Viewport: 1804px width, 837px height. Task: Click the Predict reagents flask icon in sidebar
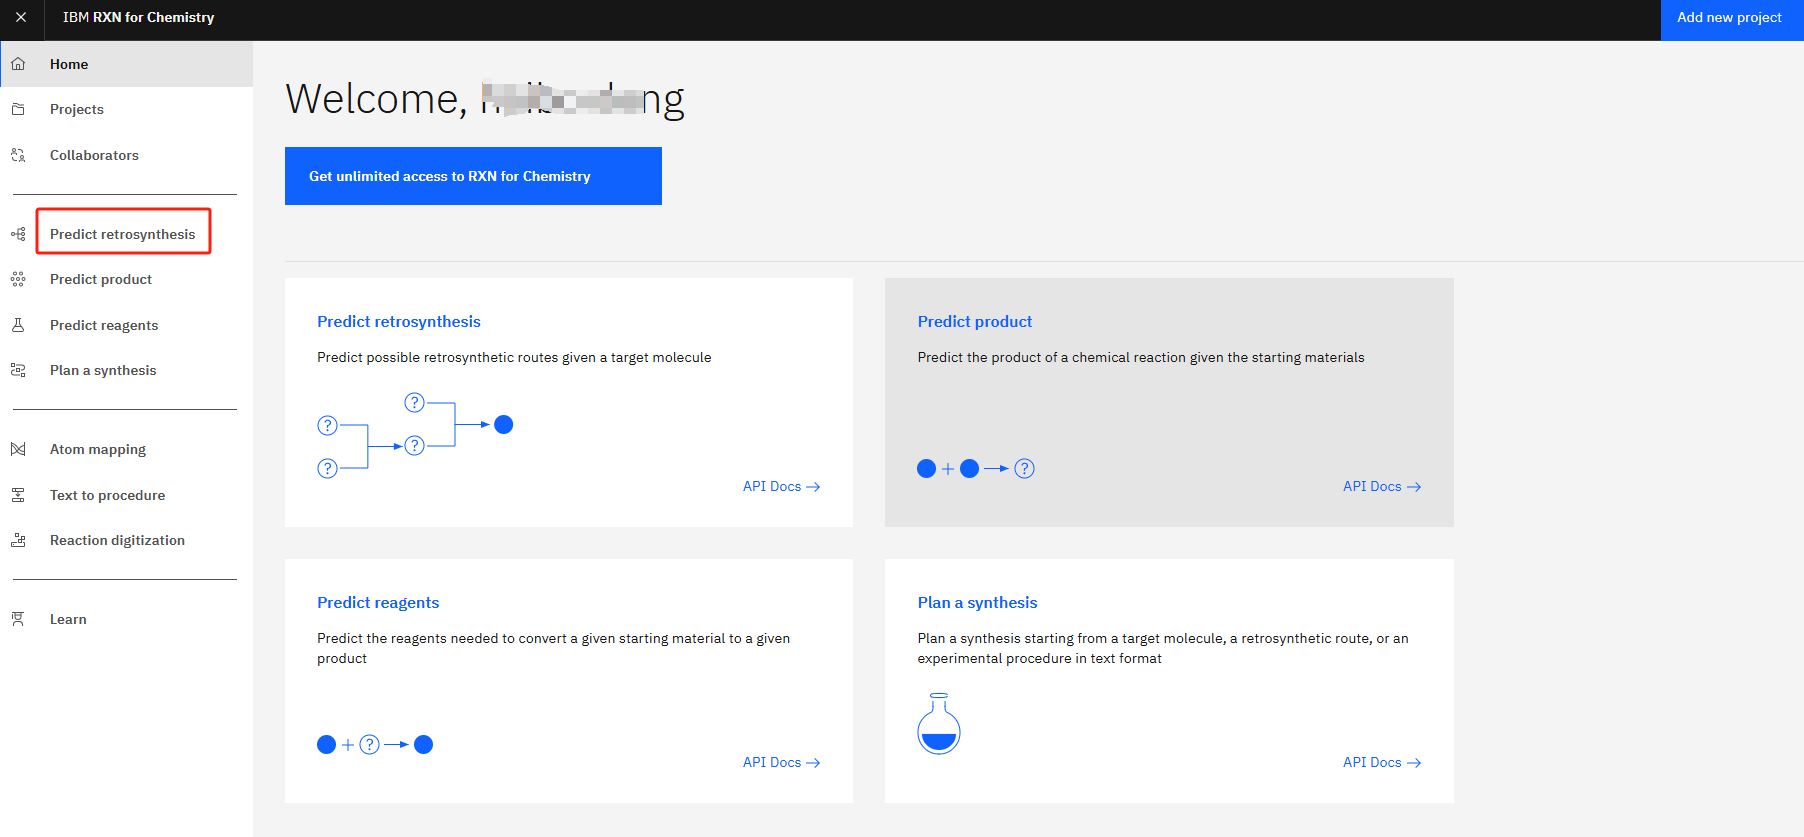(18, 325)
